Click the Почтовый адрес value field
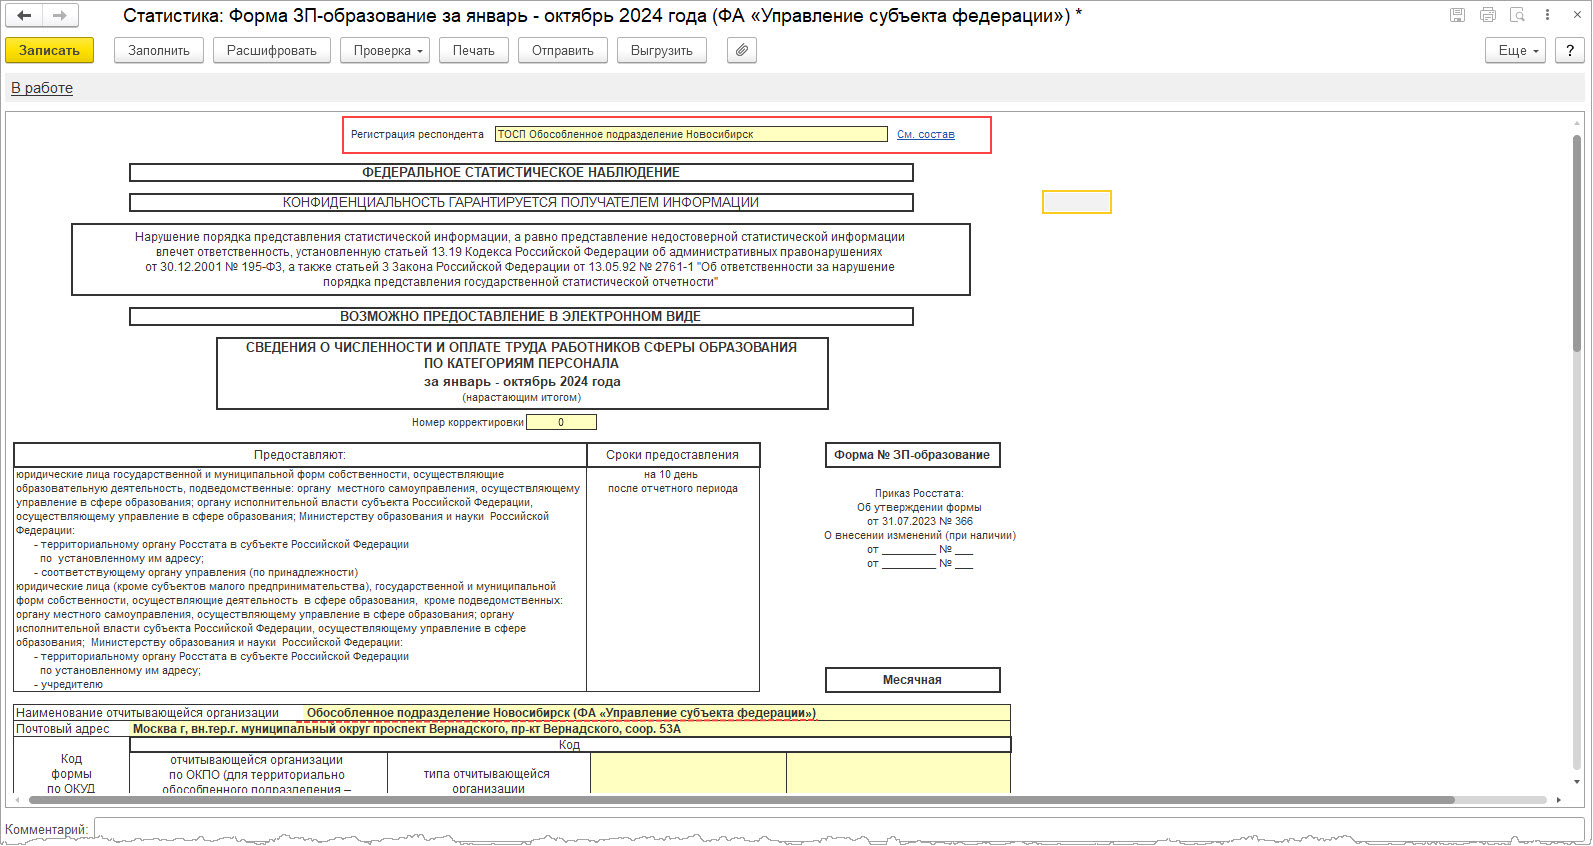1593x846 pixels. click(570, 729)
